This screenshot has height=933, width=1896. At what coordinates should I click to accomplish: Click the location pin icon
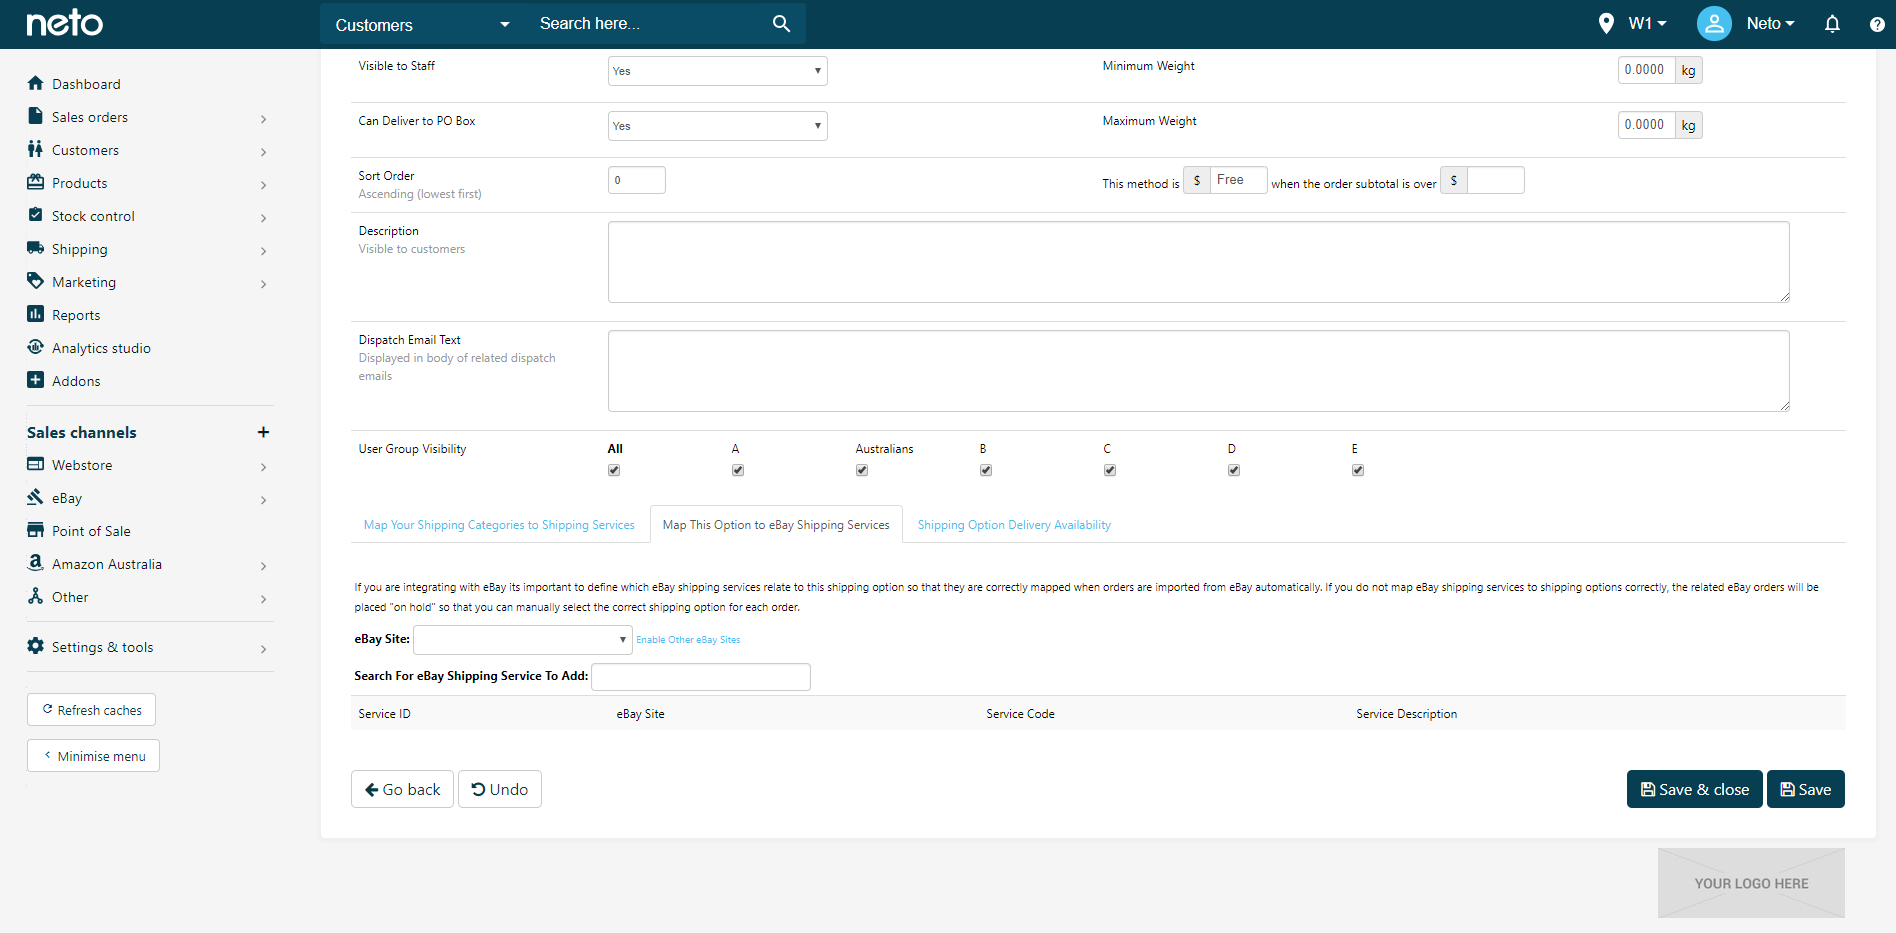1606,23
